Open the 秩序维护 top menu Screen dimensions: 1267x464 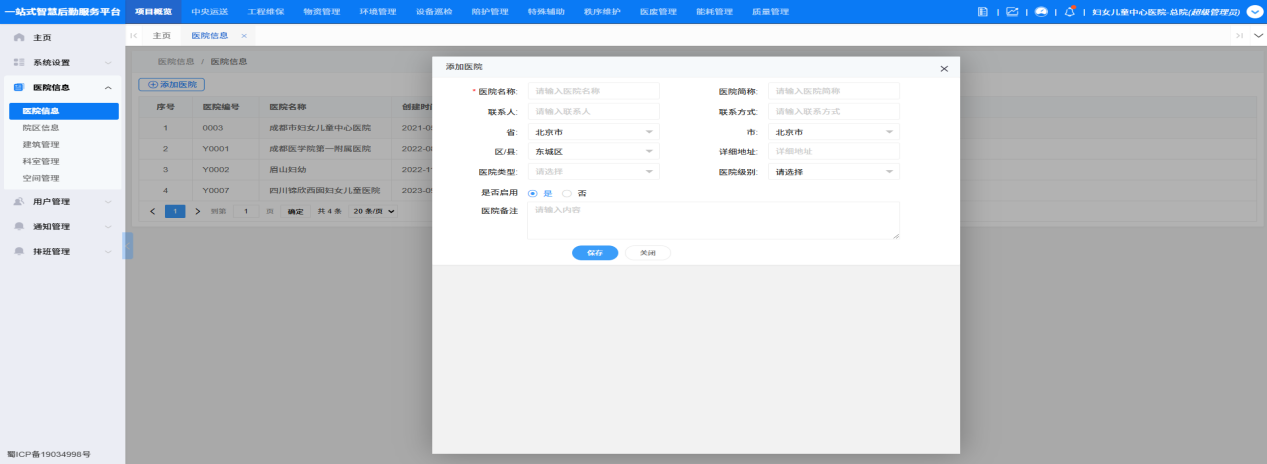coord(602,12)
